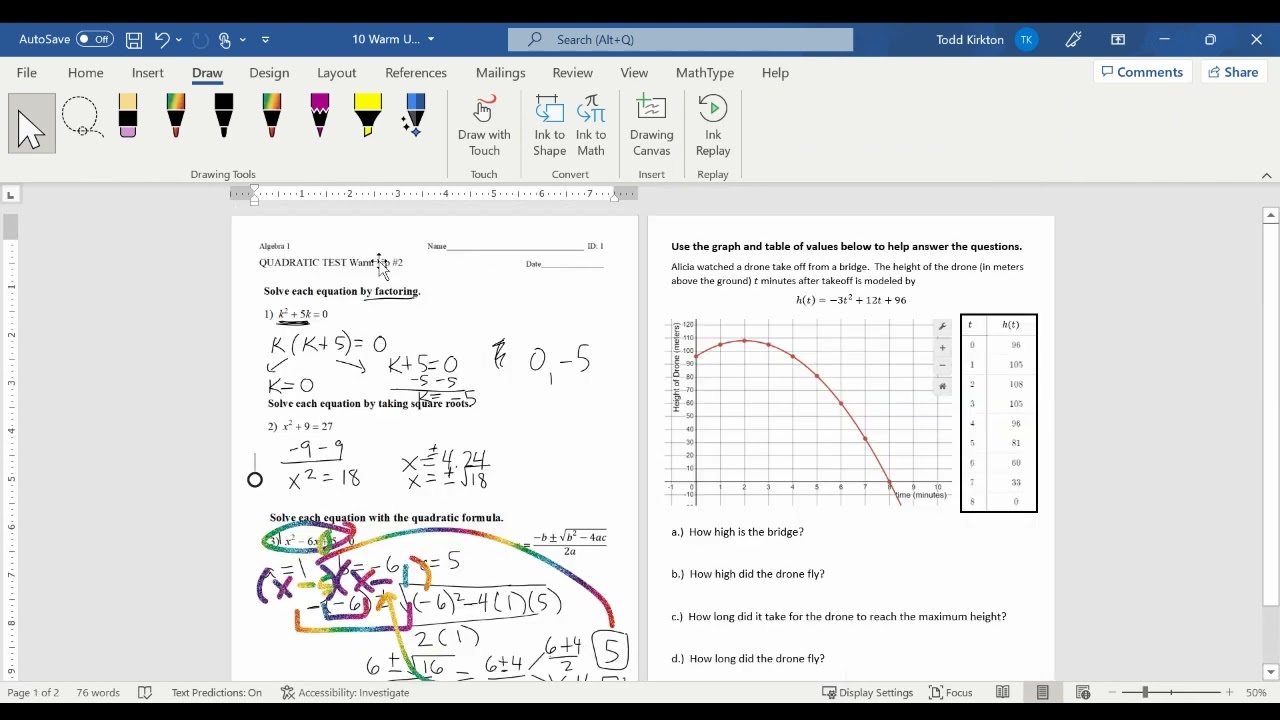Screen dimensions: 1280x720
Task: Click the 50% zoom level
Action: (1256, 692)
